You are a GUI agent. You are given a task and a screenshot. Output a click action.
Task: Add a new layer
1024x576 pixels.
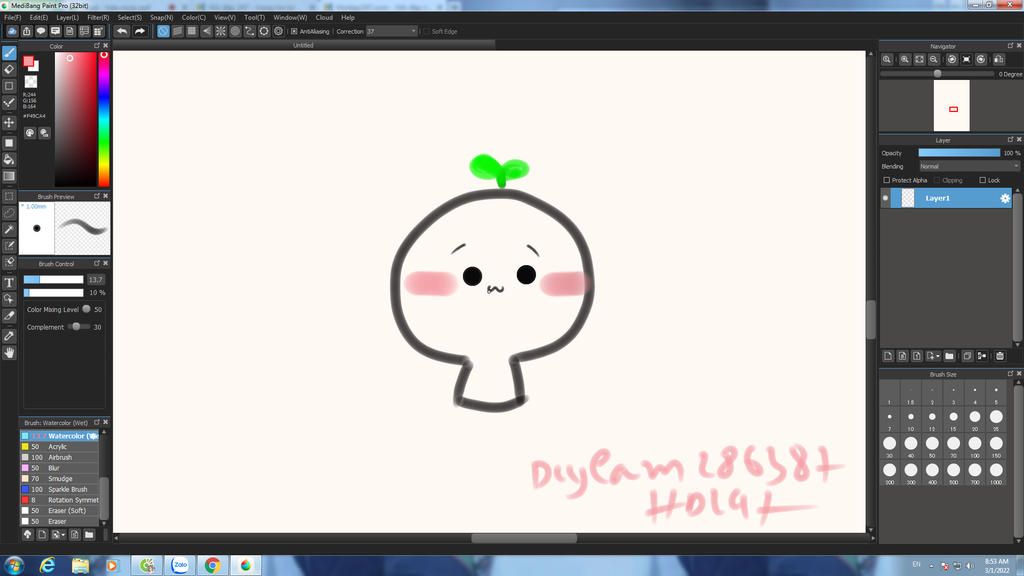tap(888, 356)
